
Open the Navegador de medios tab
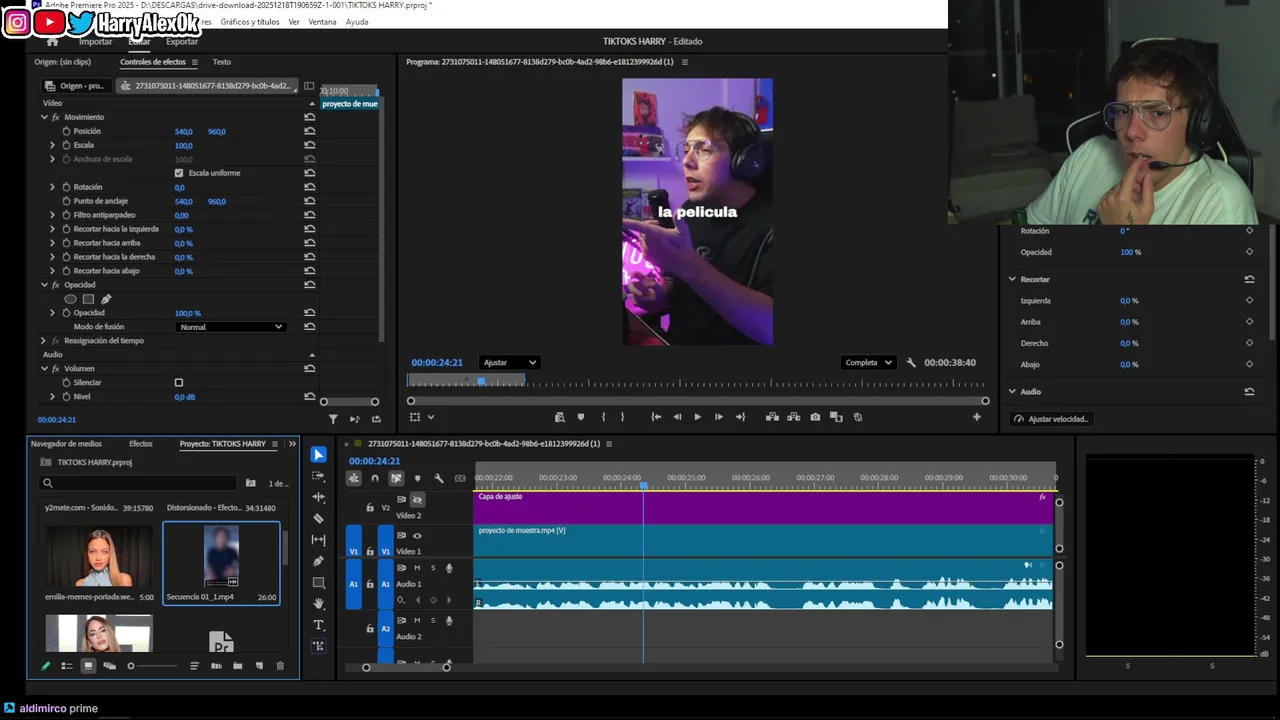[66, 444]
